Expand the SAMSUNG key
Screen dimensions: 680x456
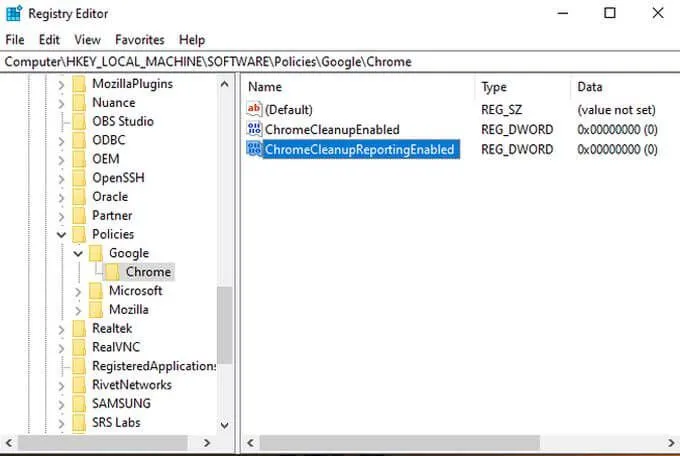(61, 404)
